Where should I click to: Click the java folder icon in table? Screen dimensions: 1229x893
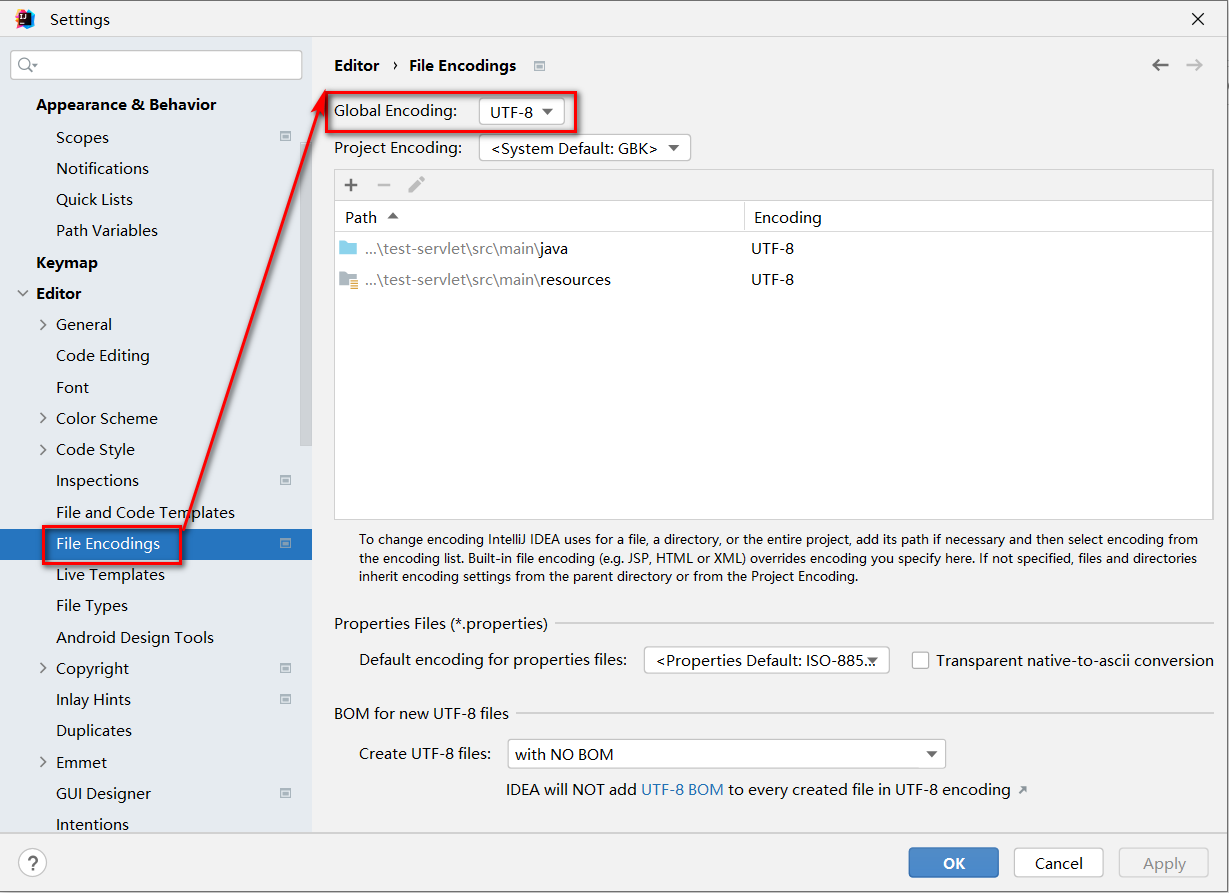[348, 248]
